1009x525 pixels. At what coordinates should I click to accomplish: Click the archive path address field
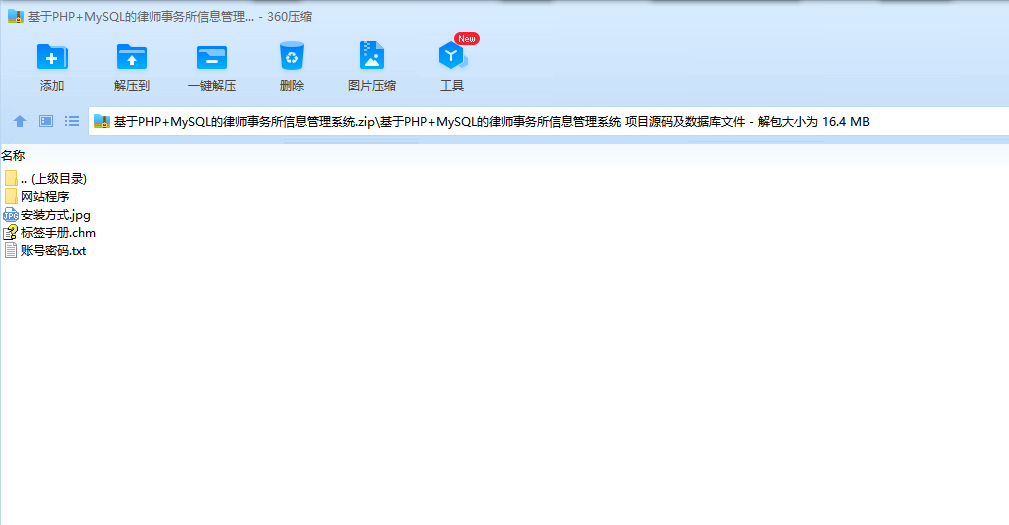[x=549, y=122]
